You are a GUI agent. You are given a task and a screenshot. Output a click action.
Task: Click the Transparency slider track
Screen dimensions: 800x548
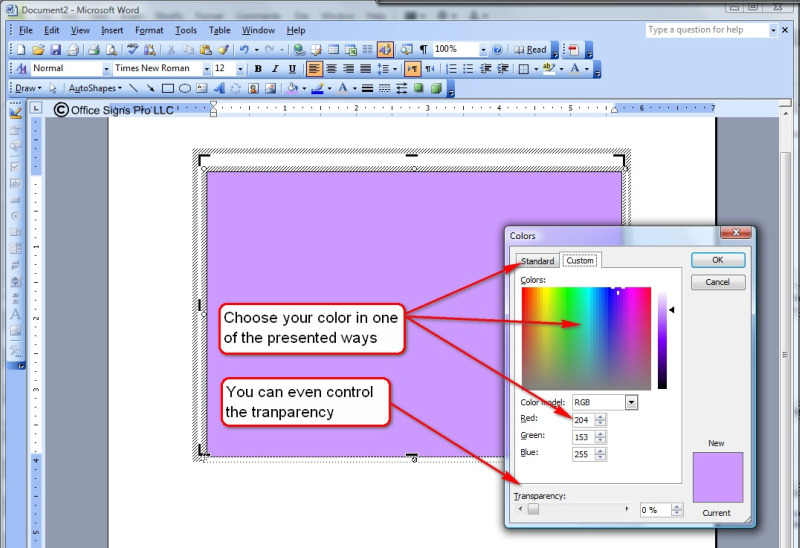coord(580,509)
